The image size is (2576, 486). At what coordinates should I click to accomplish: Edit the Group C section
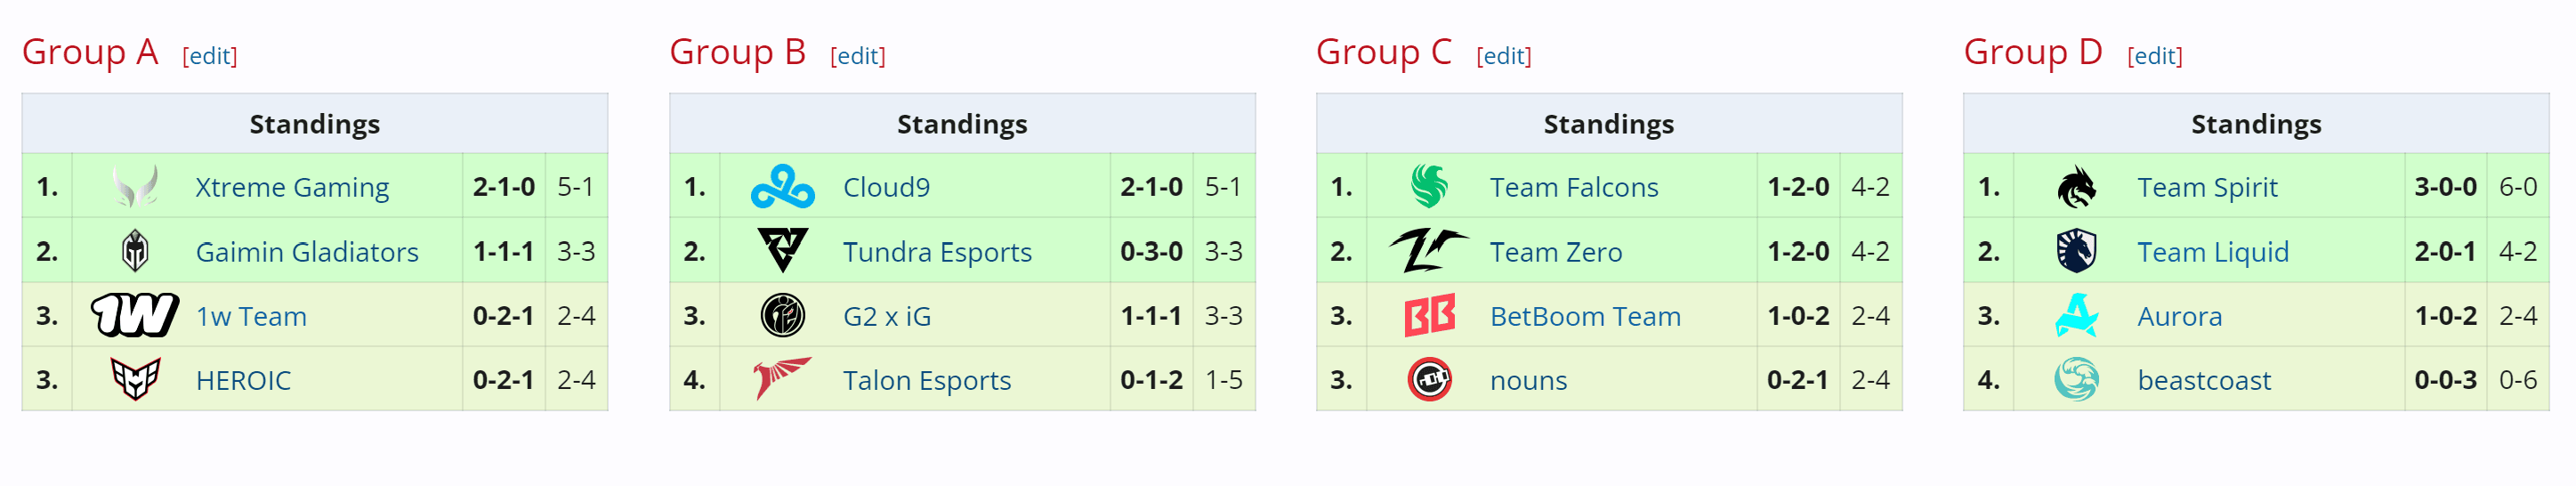[1503, 57]
